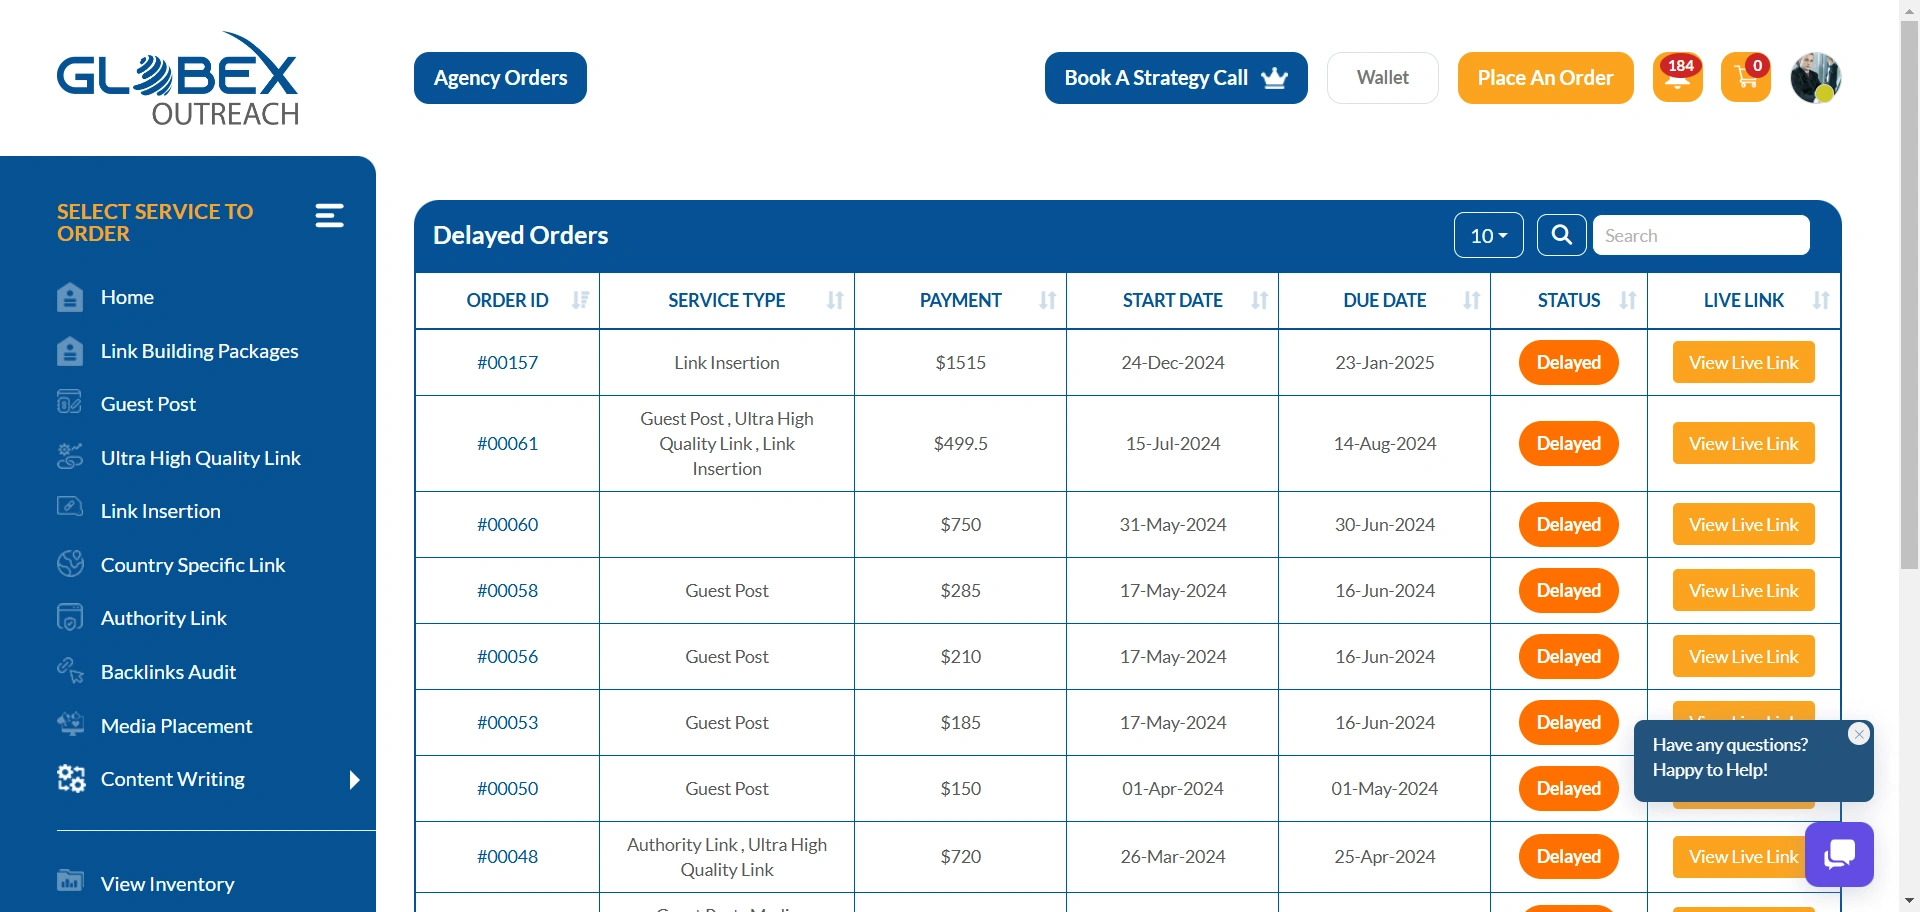Viewport: 1920px width, 912px height.
Task: Sort by Due Date column arrows
Action: point(1471,300)
